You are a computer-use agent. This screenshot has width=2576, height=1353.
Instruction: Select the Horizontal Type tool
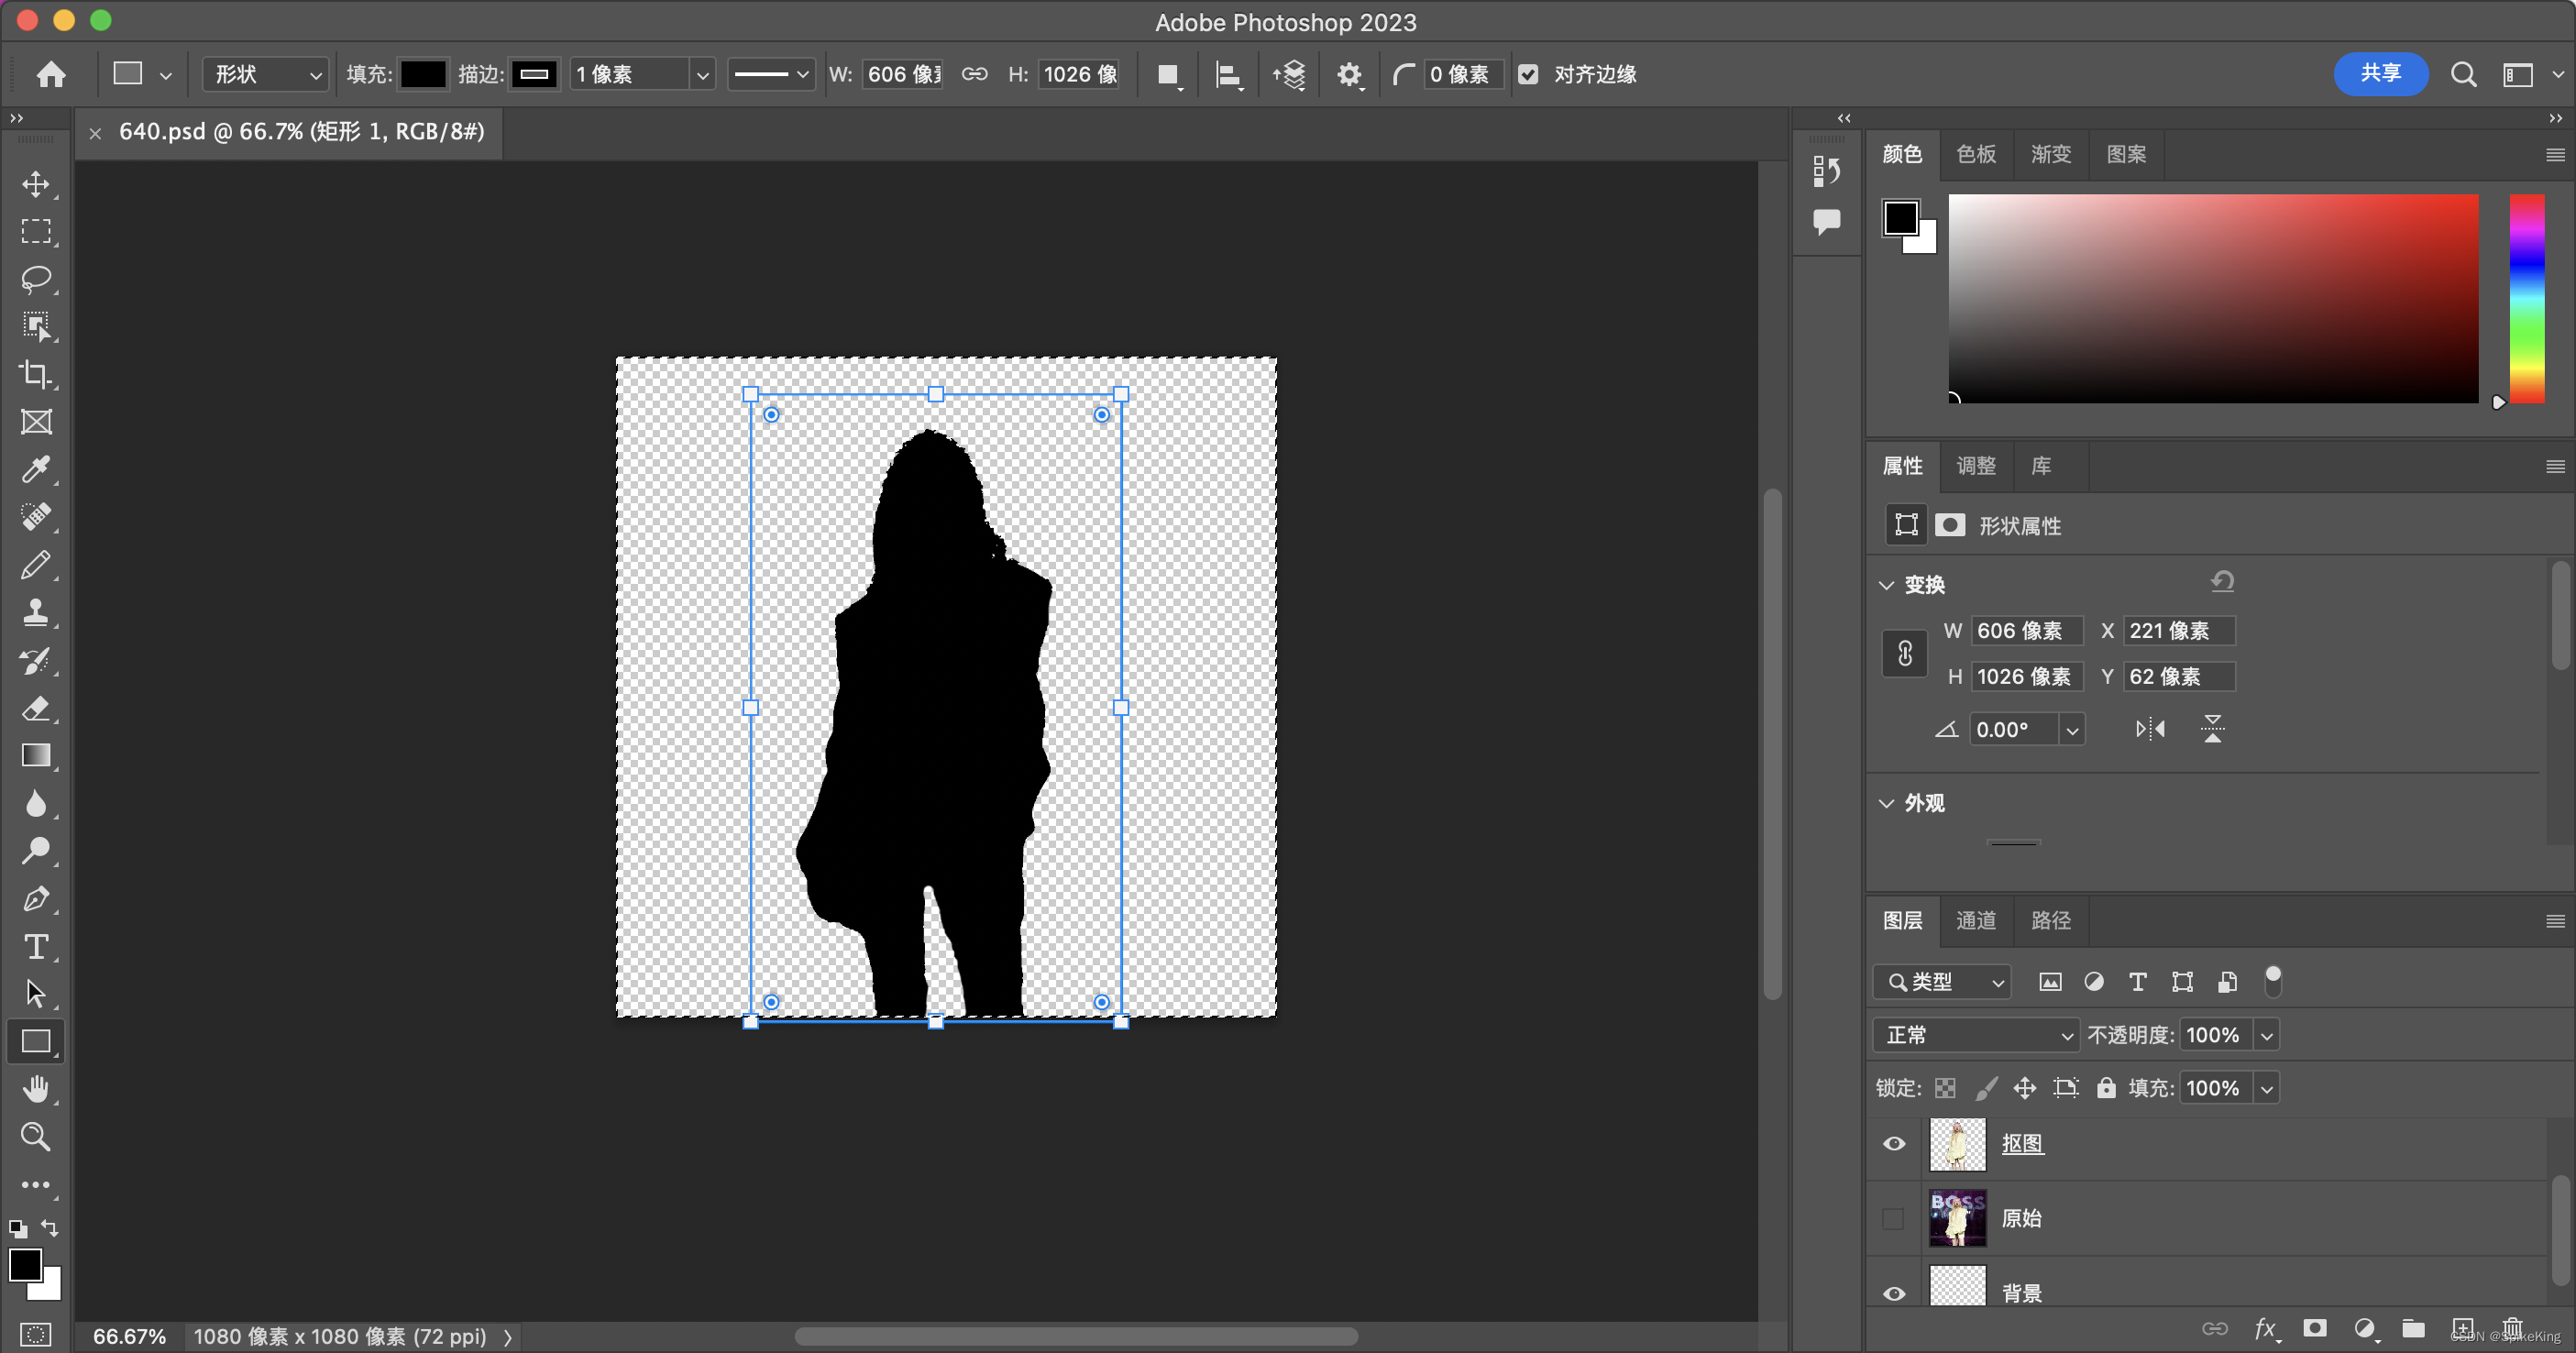coord(36,946)
